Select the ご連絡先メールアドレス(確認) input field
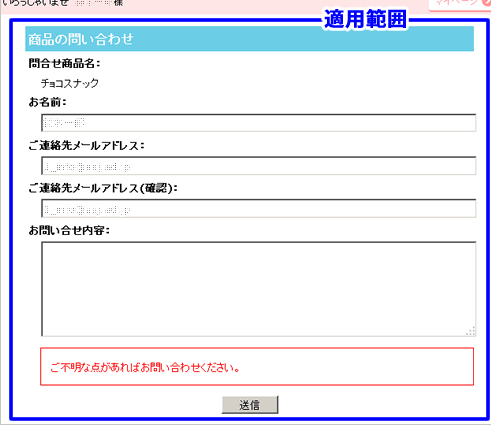This screenshot has height=425, width=491. 258,208
